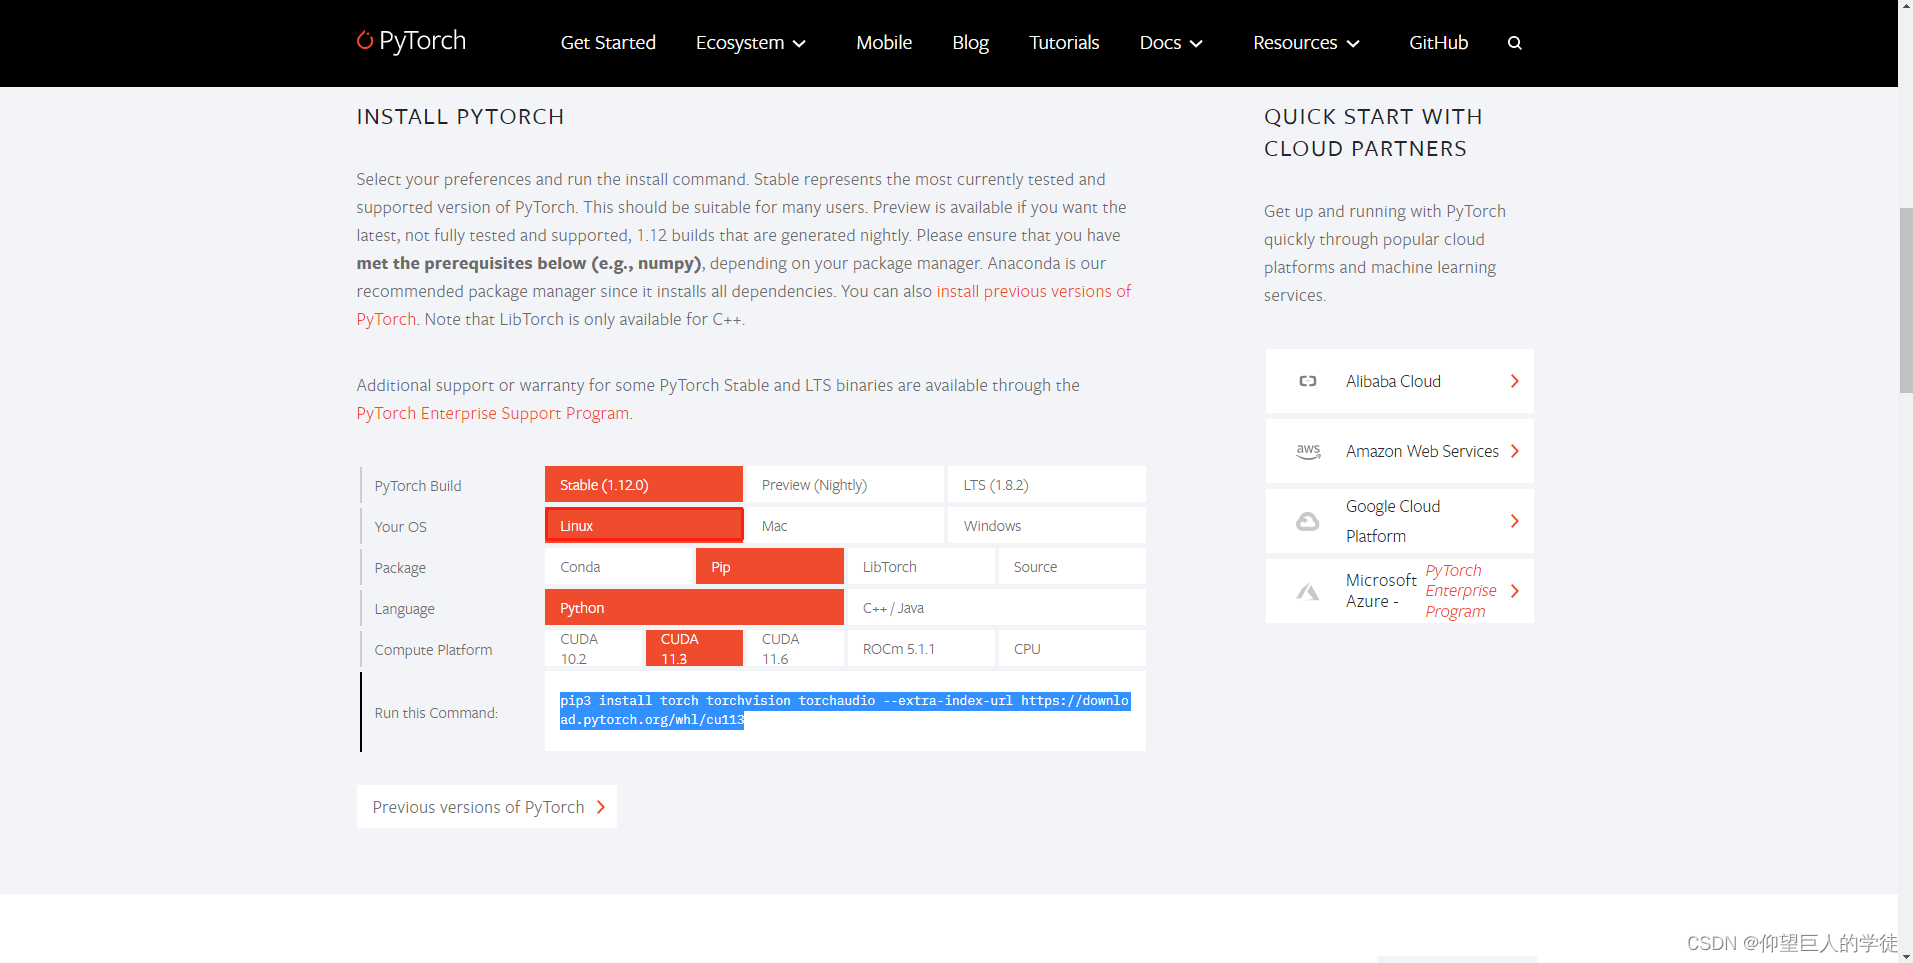
Task: Click the arrow beside Google Cloud Platform
Action: pos(1514,521)
